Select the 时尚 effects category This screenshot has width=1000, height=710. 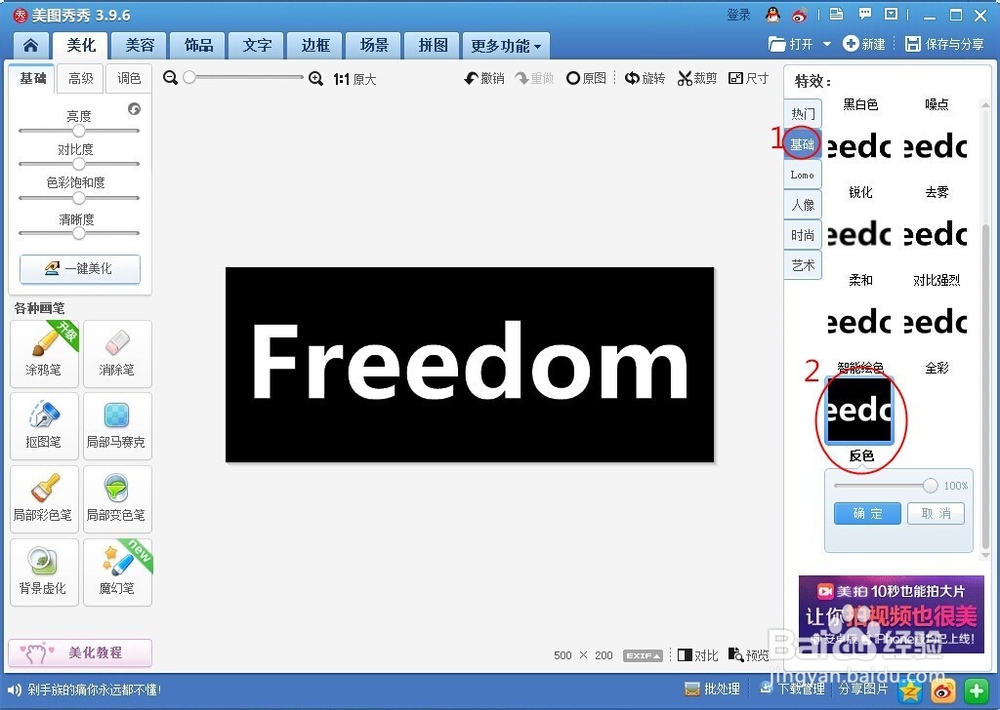(x=802, y=235)
